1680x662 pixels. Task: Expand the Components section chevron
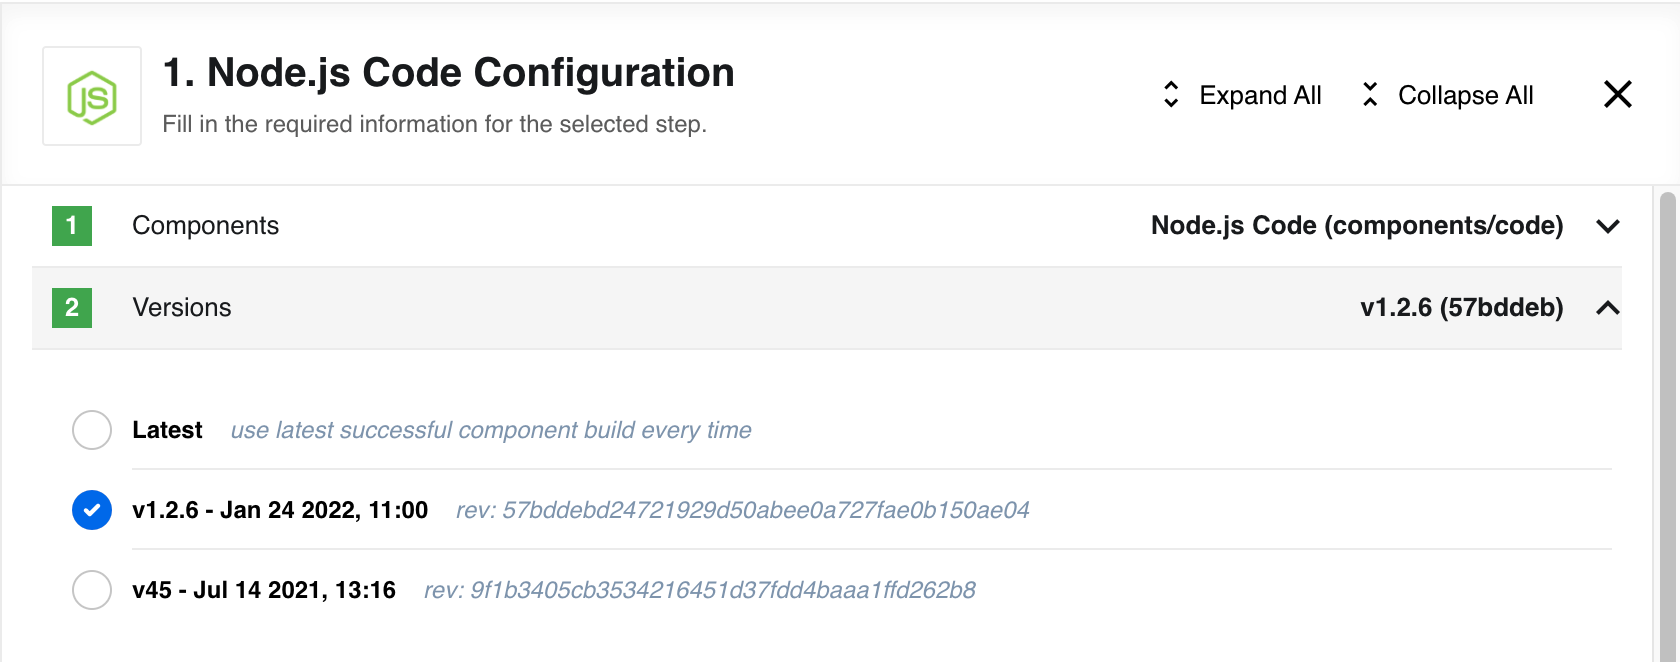(x=1608, y=226)
